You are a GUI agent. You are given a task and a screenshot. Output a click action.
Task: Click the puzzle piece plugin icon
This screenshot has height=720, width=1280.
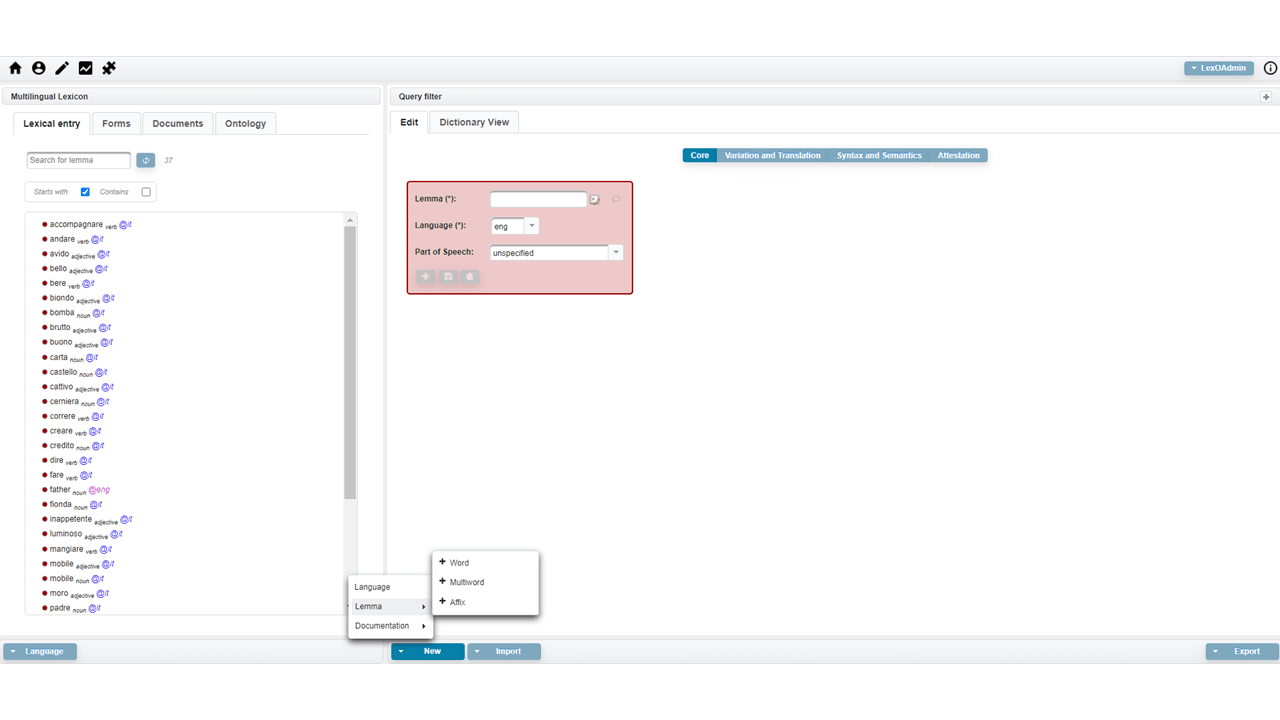pyautogui.click(x=109, y=68)
